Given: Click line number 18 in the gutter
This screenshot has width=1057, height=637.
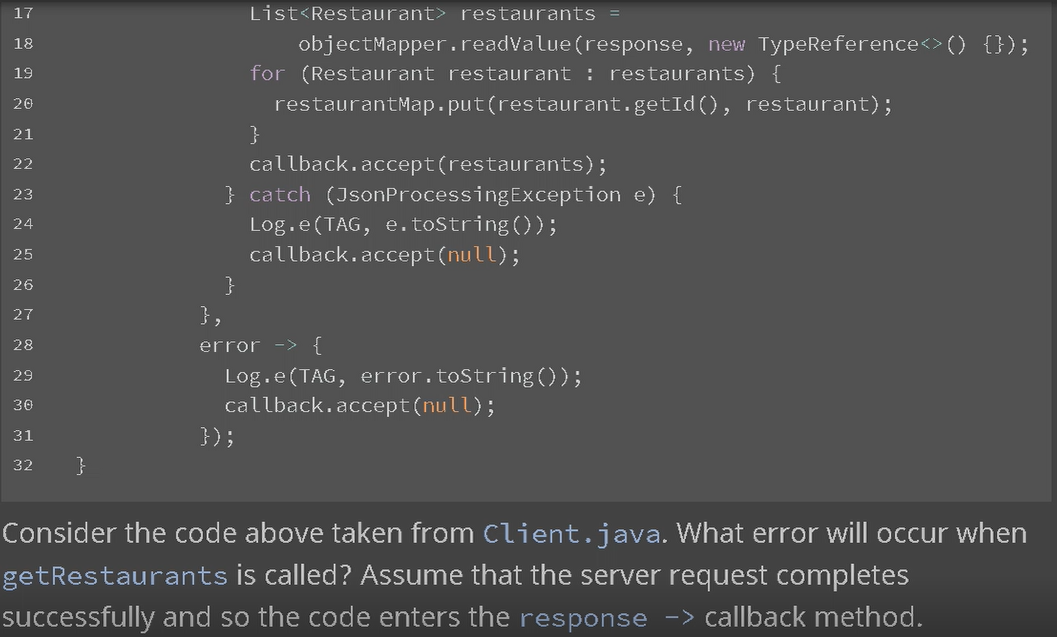Looking at the screenshot, I should click(x=23, y=44).
